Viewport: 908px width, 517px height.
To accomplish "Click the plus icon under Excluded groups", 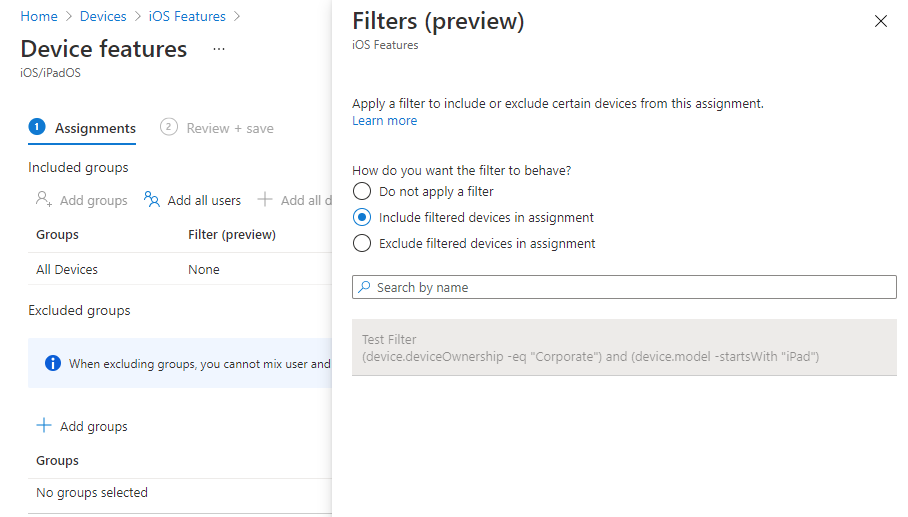I will (44, 426).
